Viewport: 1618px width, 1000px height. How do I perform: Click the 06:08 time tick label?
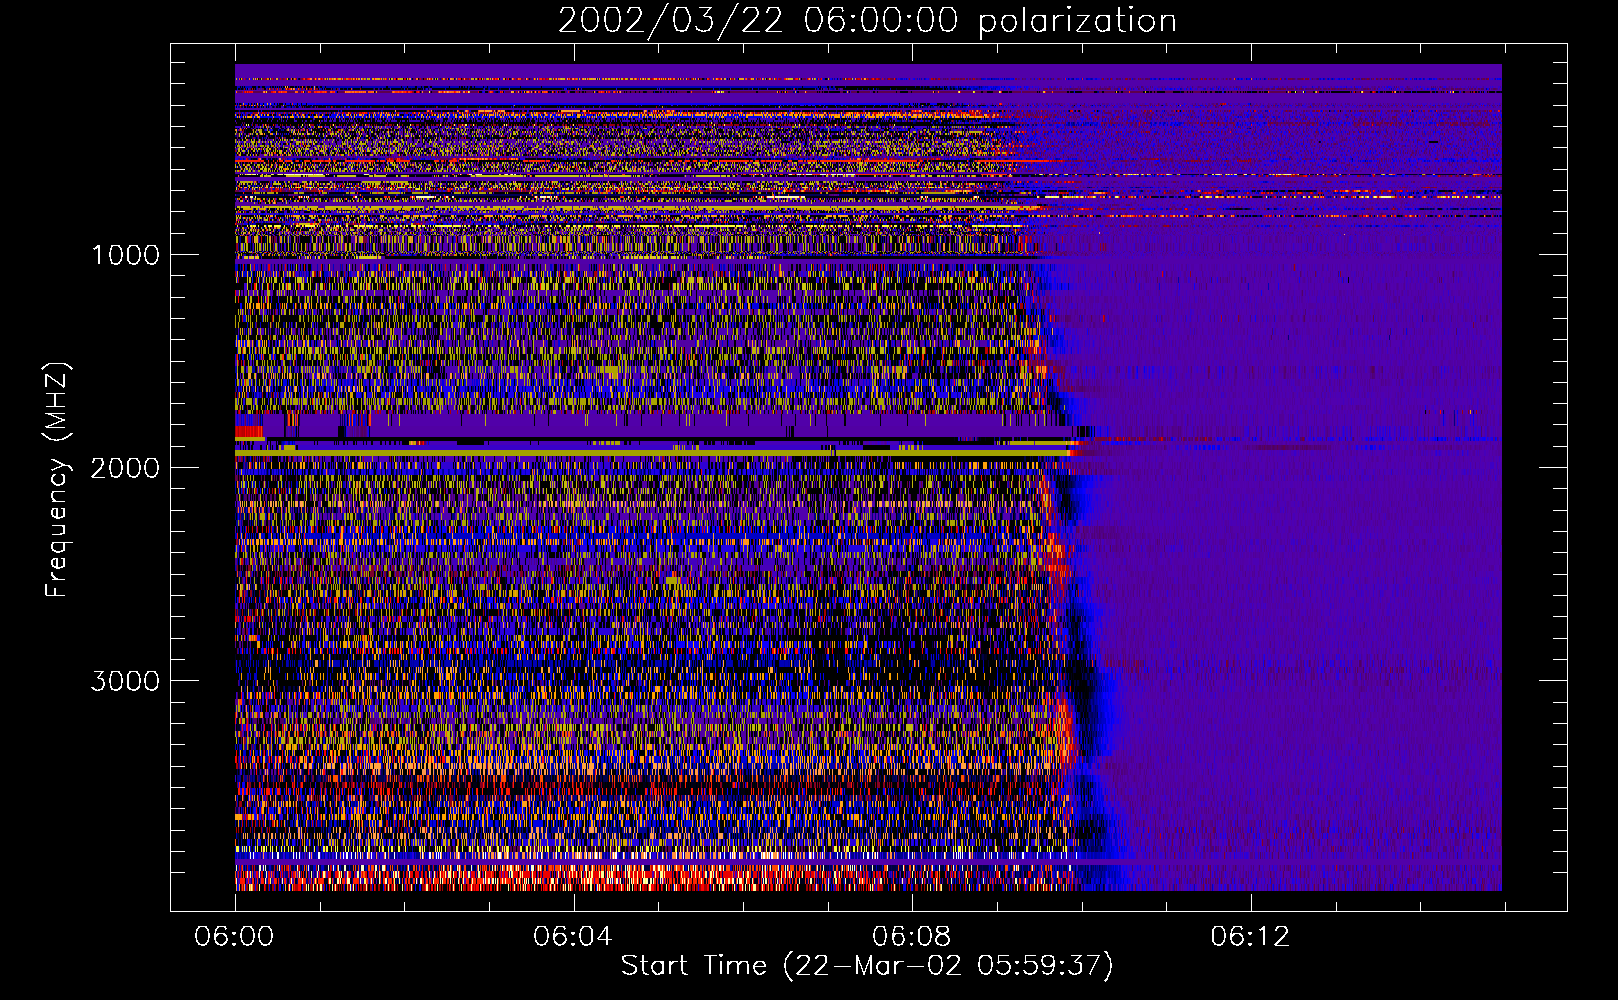click(x=911, y=937)
